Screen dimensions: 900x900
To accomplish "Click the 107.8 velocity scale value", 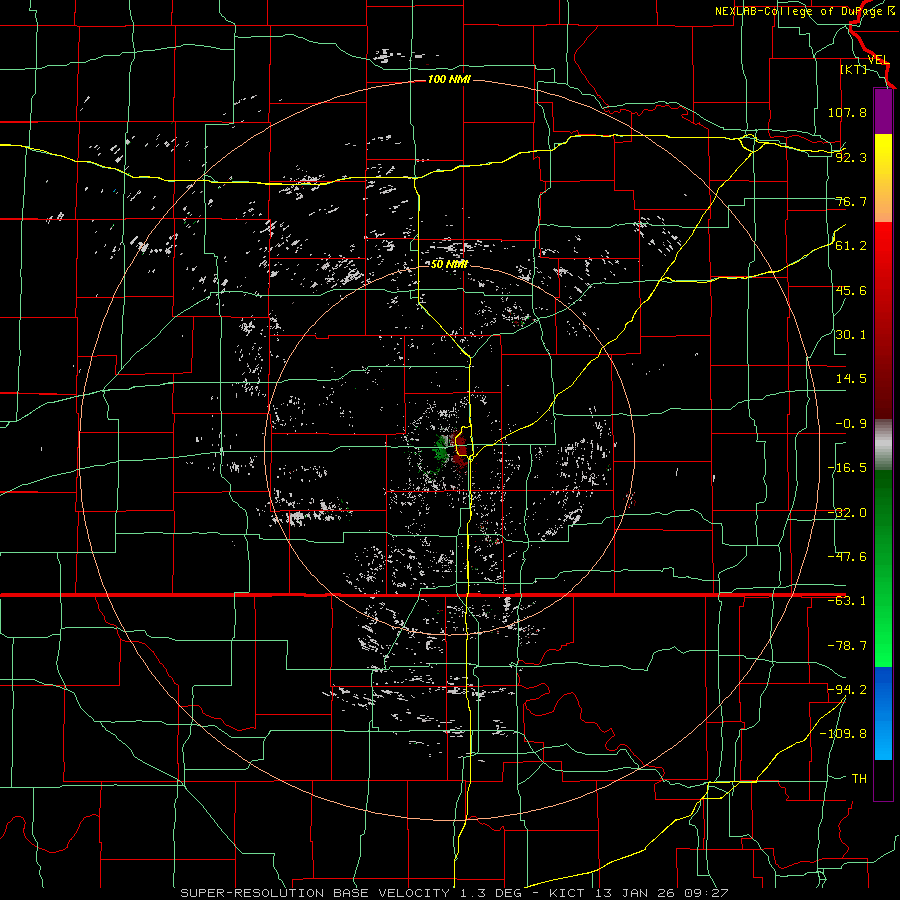I will tap(847, 112).
